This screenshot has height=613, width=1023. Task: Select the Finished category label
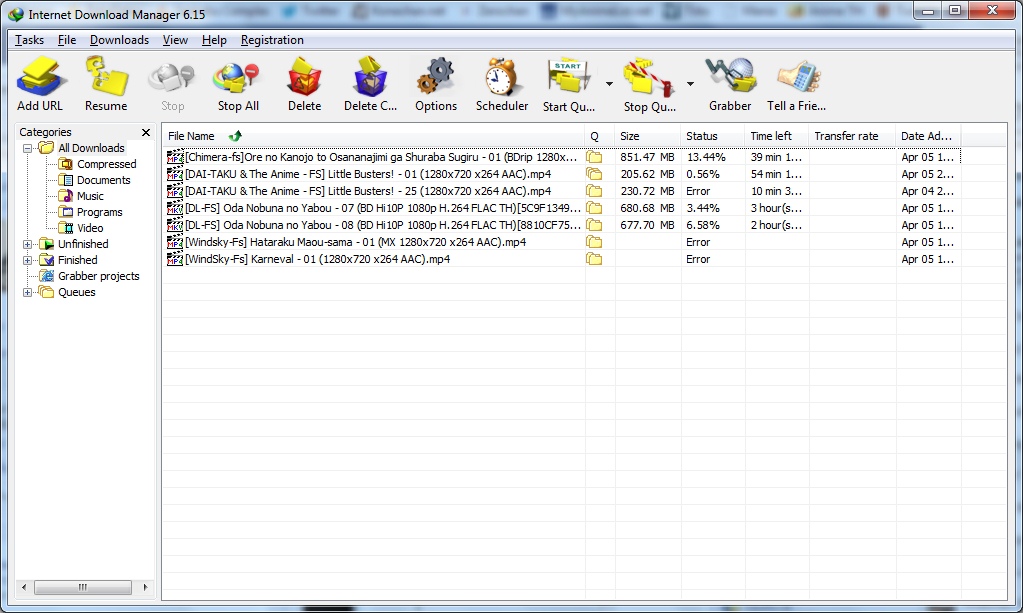(77, 260)
